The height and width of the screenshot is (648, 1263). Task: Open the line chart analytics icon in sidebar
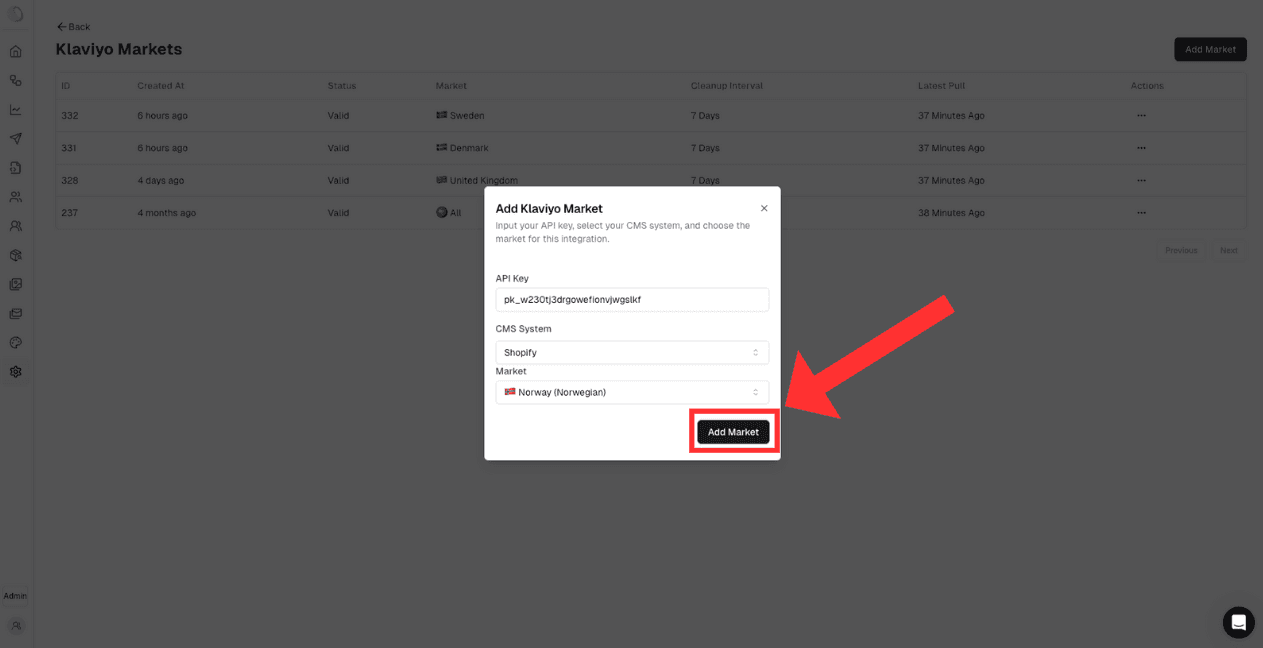pyautogui.click(x=16, y=109)
